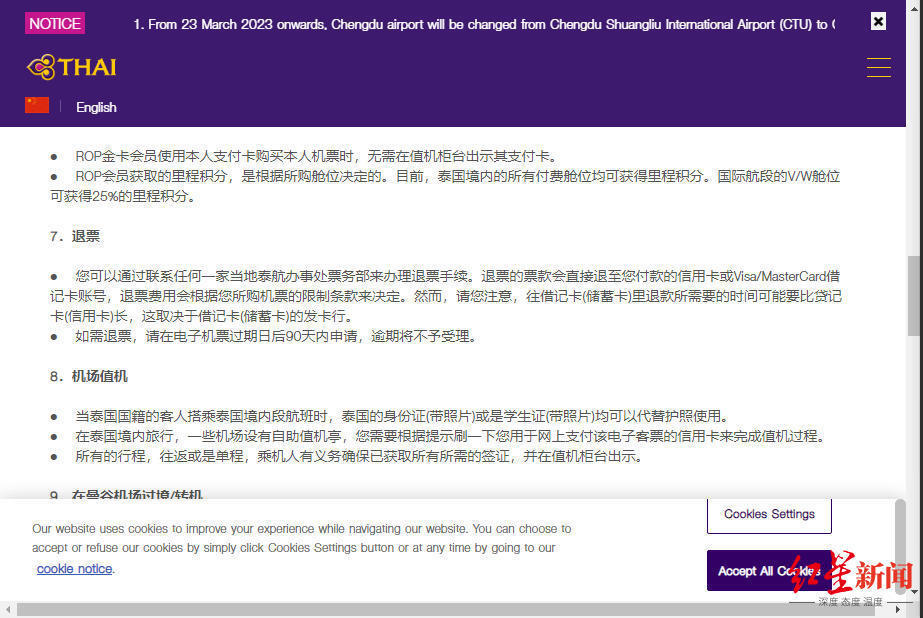The height and width of the screenshot is (618, 923).
Task: Close the notice banner
Action: pyautogui.click(x=878, y=22)
